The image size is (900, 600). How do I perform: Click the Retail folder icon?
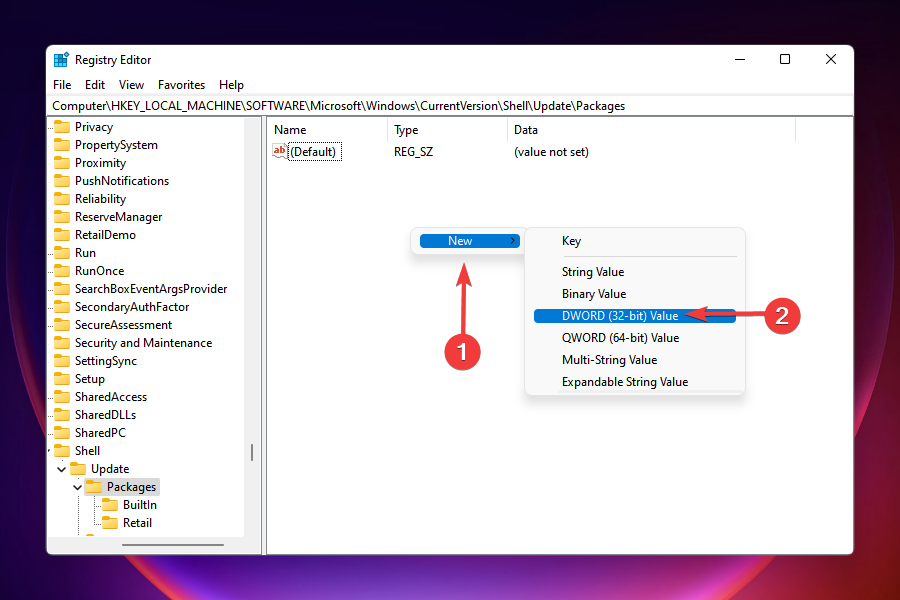[x=110, y=523]
